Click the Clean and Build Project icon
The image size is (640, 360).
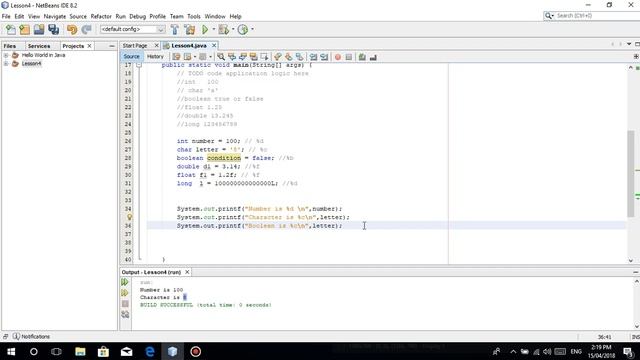point(190,29)
